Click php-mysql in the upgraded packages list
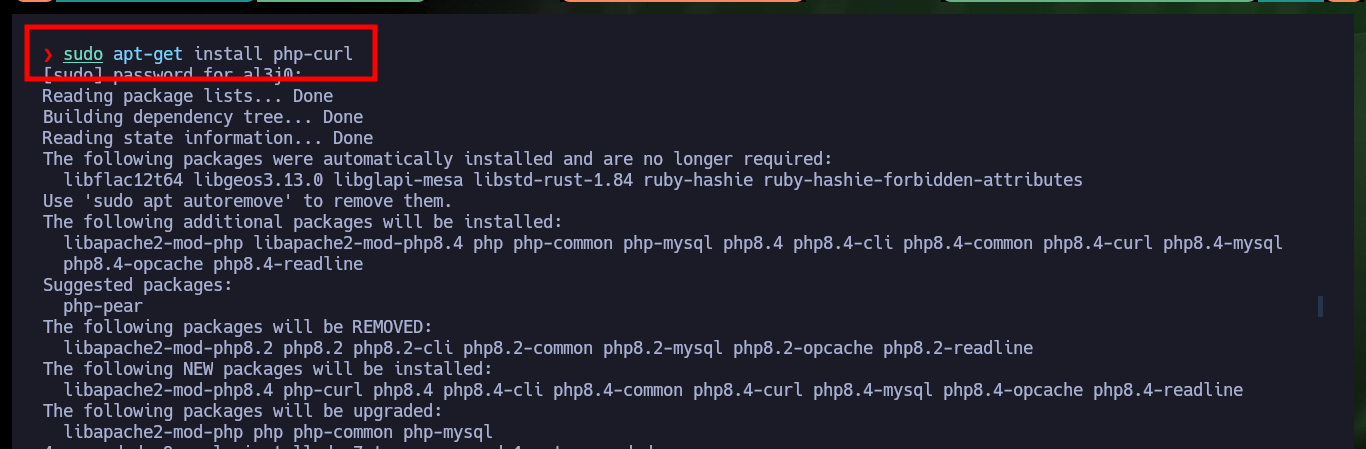Viewport: 1366px width, 449px height. [448, 432]
